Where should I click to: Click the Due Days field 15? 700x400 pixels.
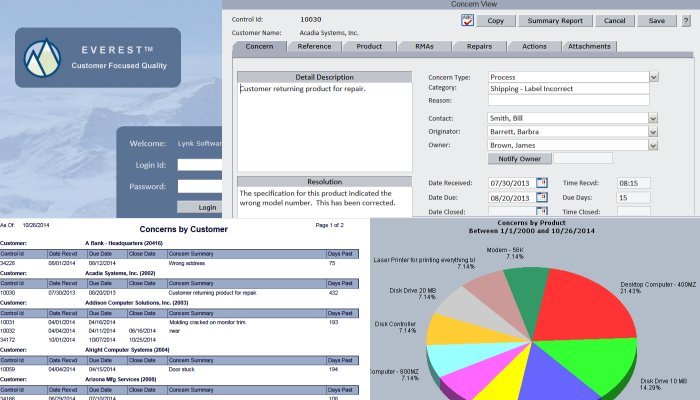(633, 197)
